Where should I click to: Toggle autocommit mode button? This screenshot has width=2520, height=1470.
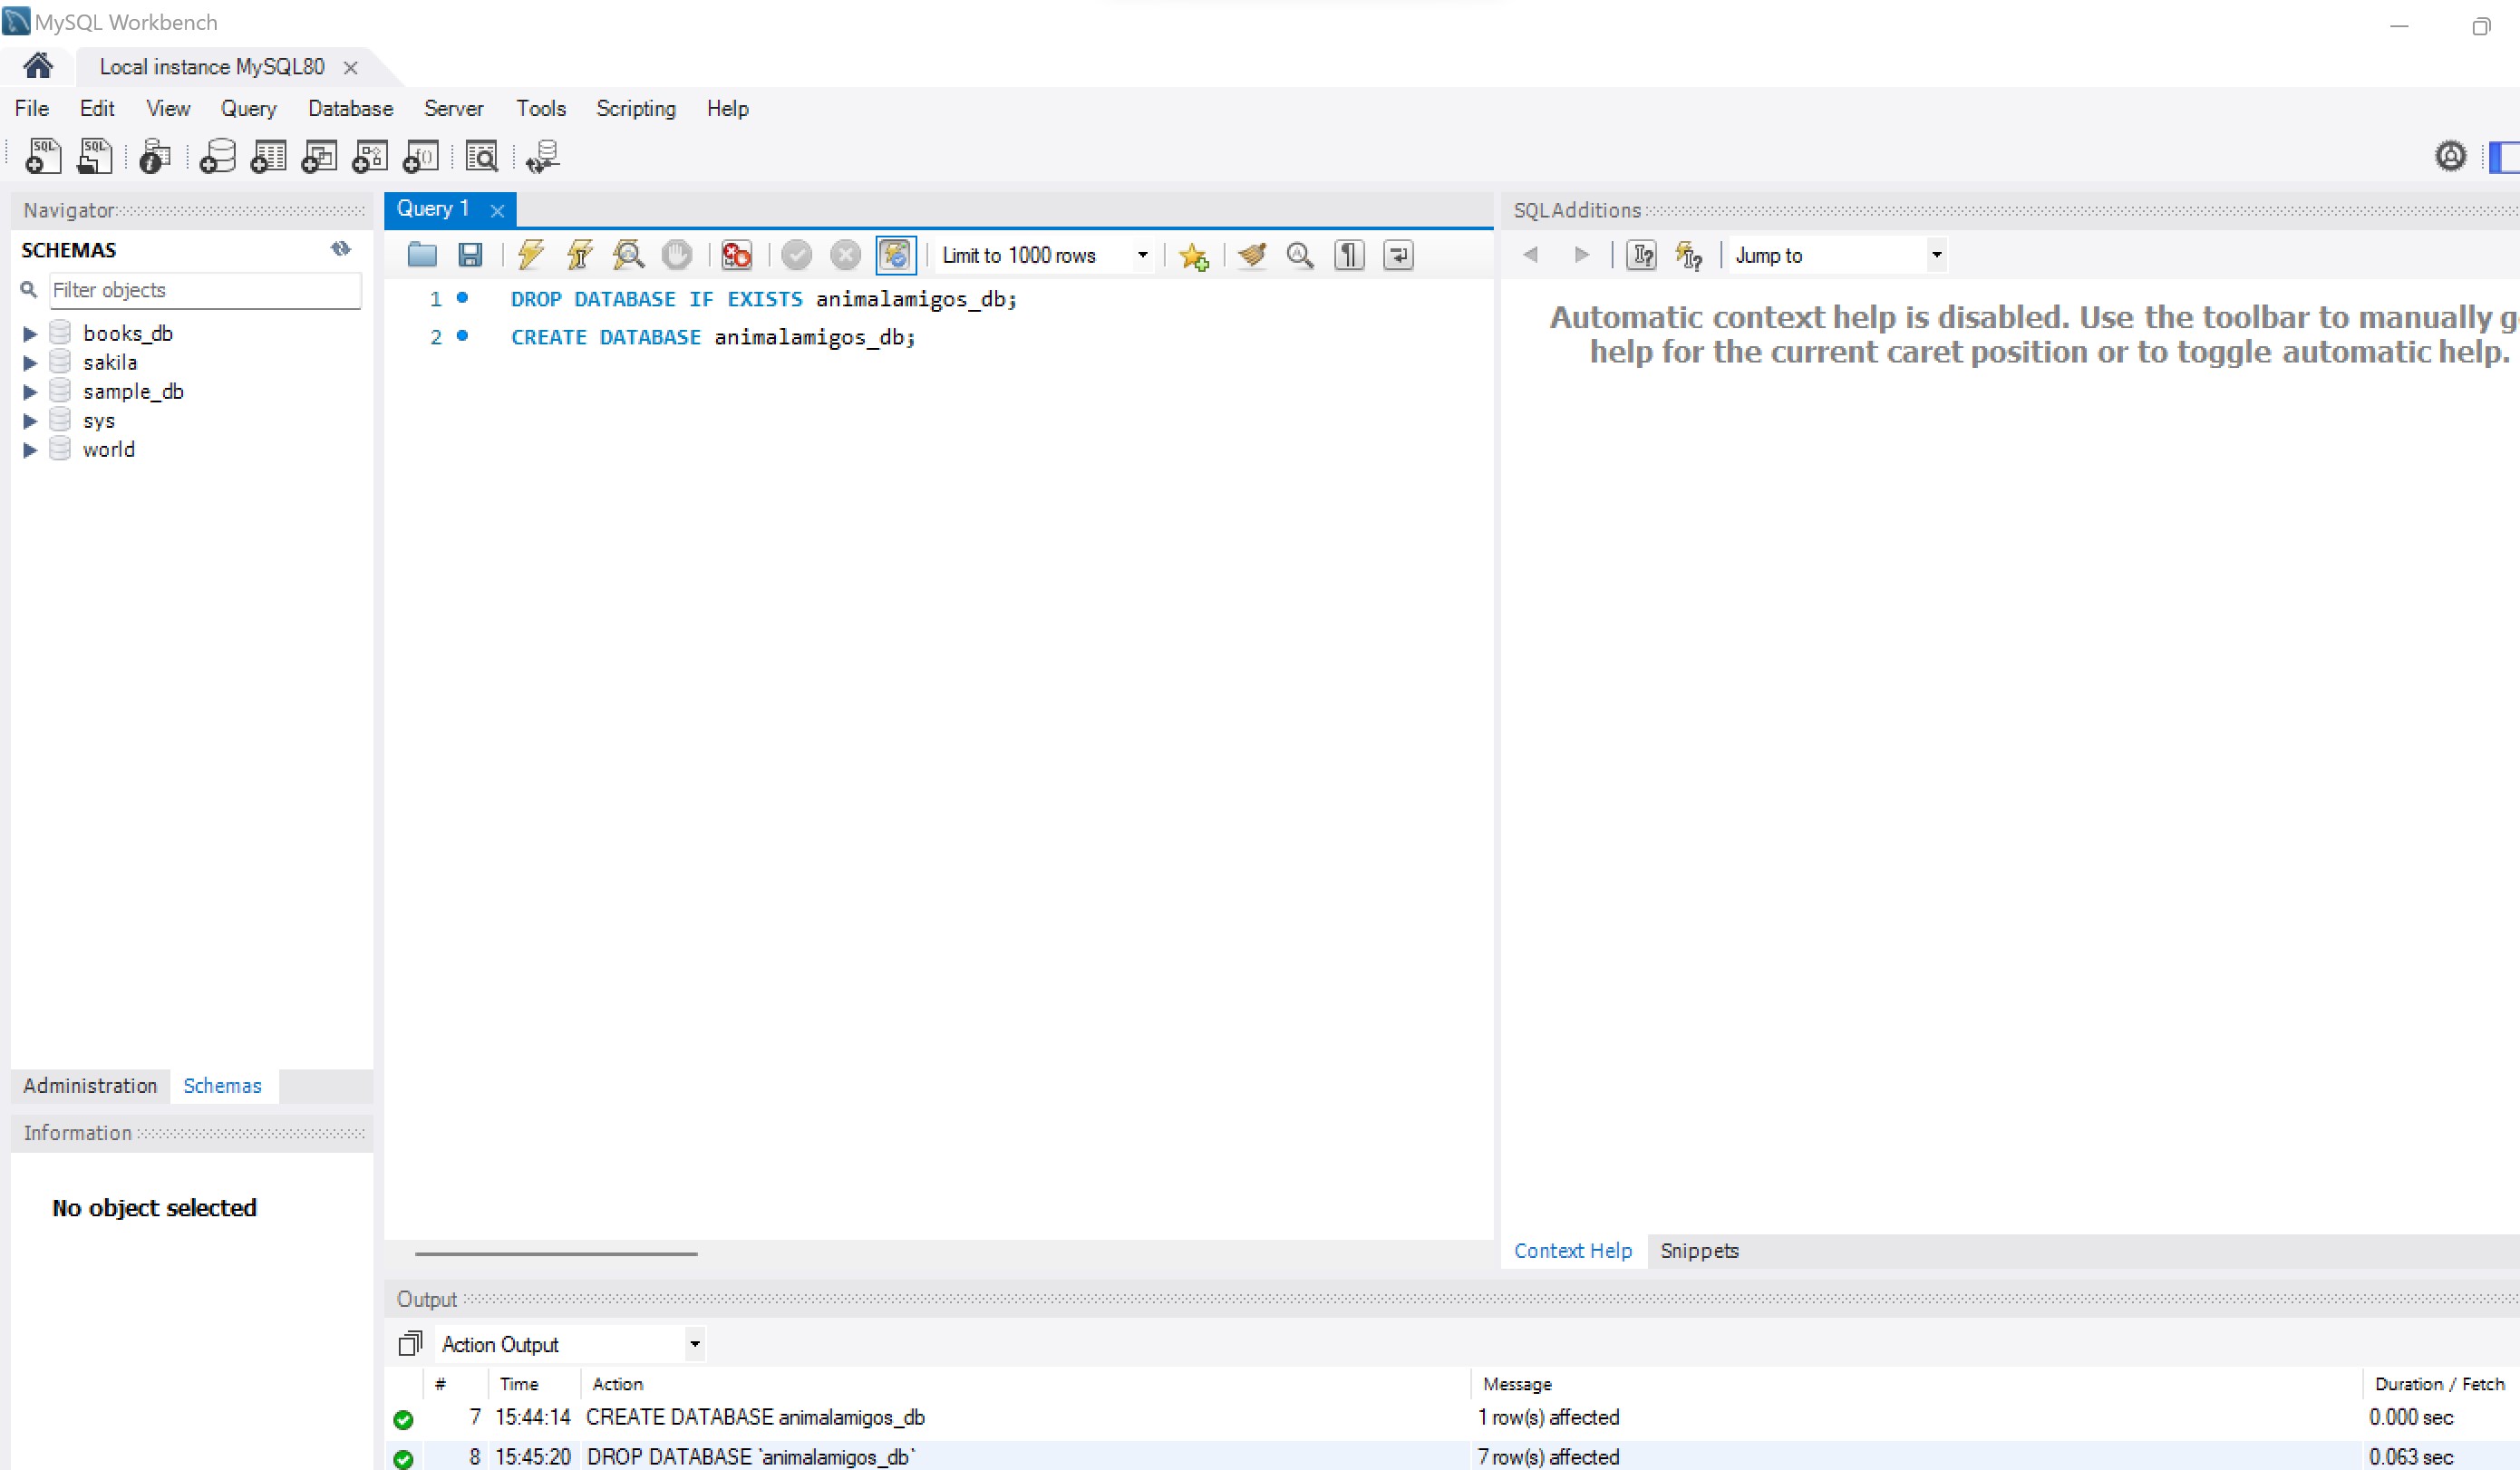click(x=895, y=255)
